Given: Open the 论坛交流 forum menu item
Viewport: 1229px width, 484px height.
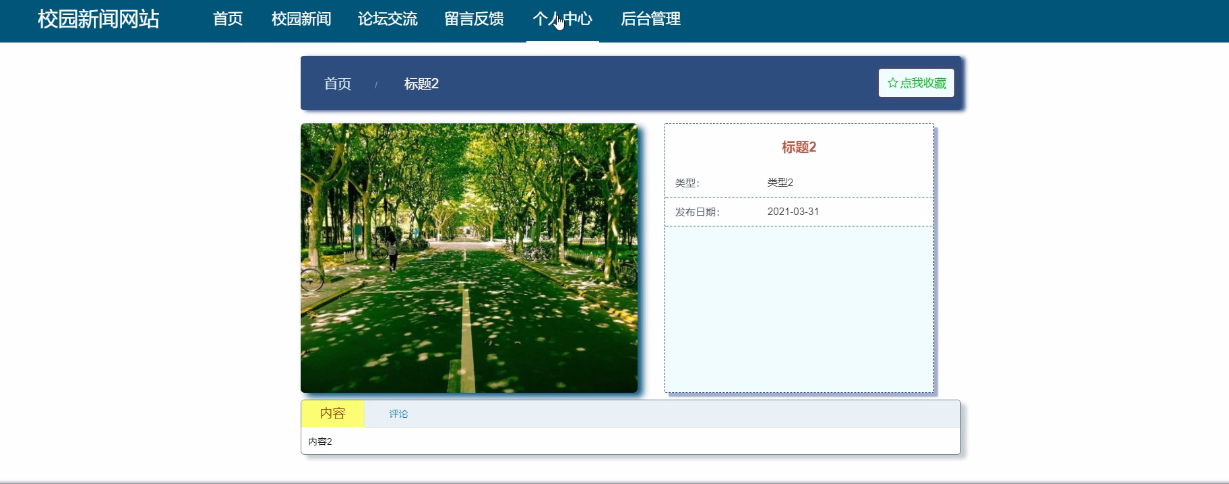Looking at the screenshot, I should pyautogui.click(x=388, y=19).
